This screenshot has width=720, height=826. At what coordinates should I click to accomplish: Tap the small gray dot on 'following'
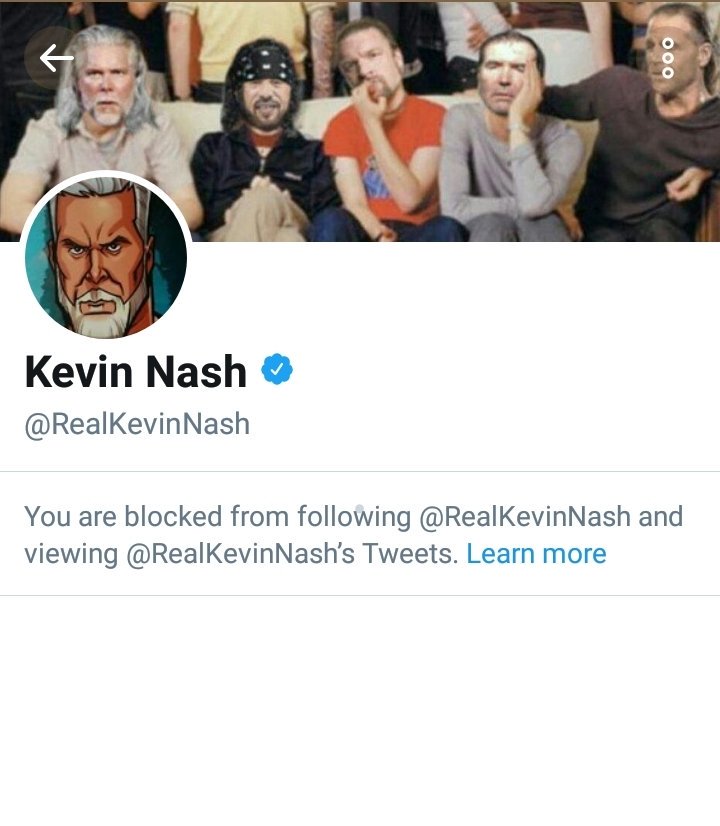[359, 509]
